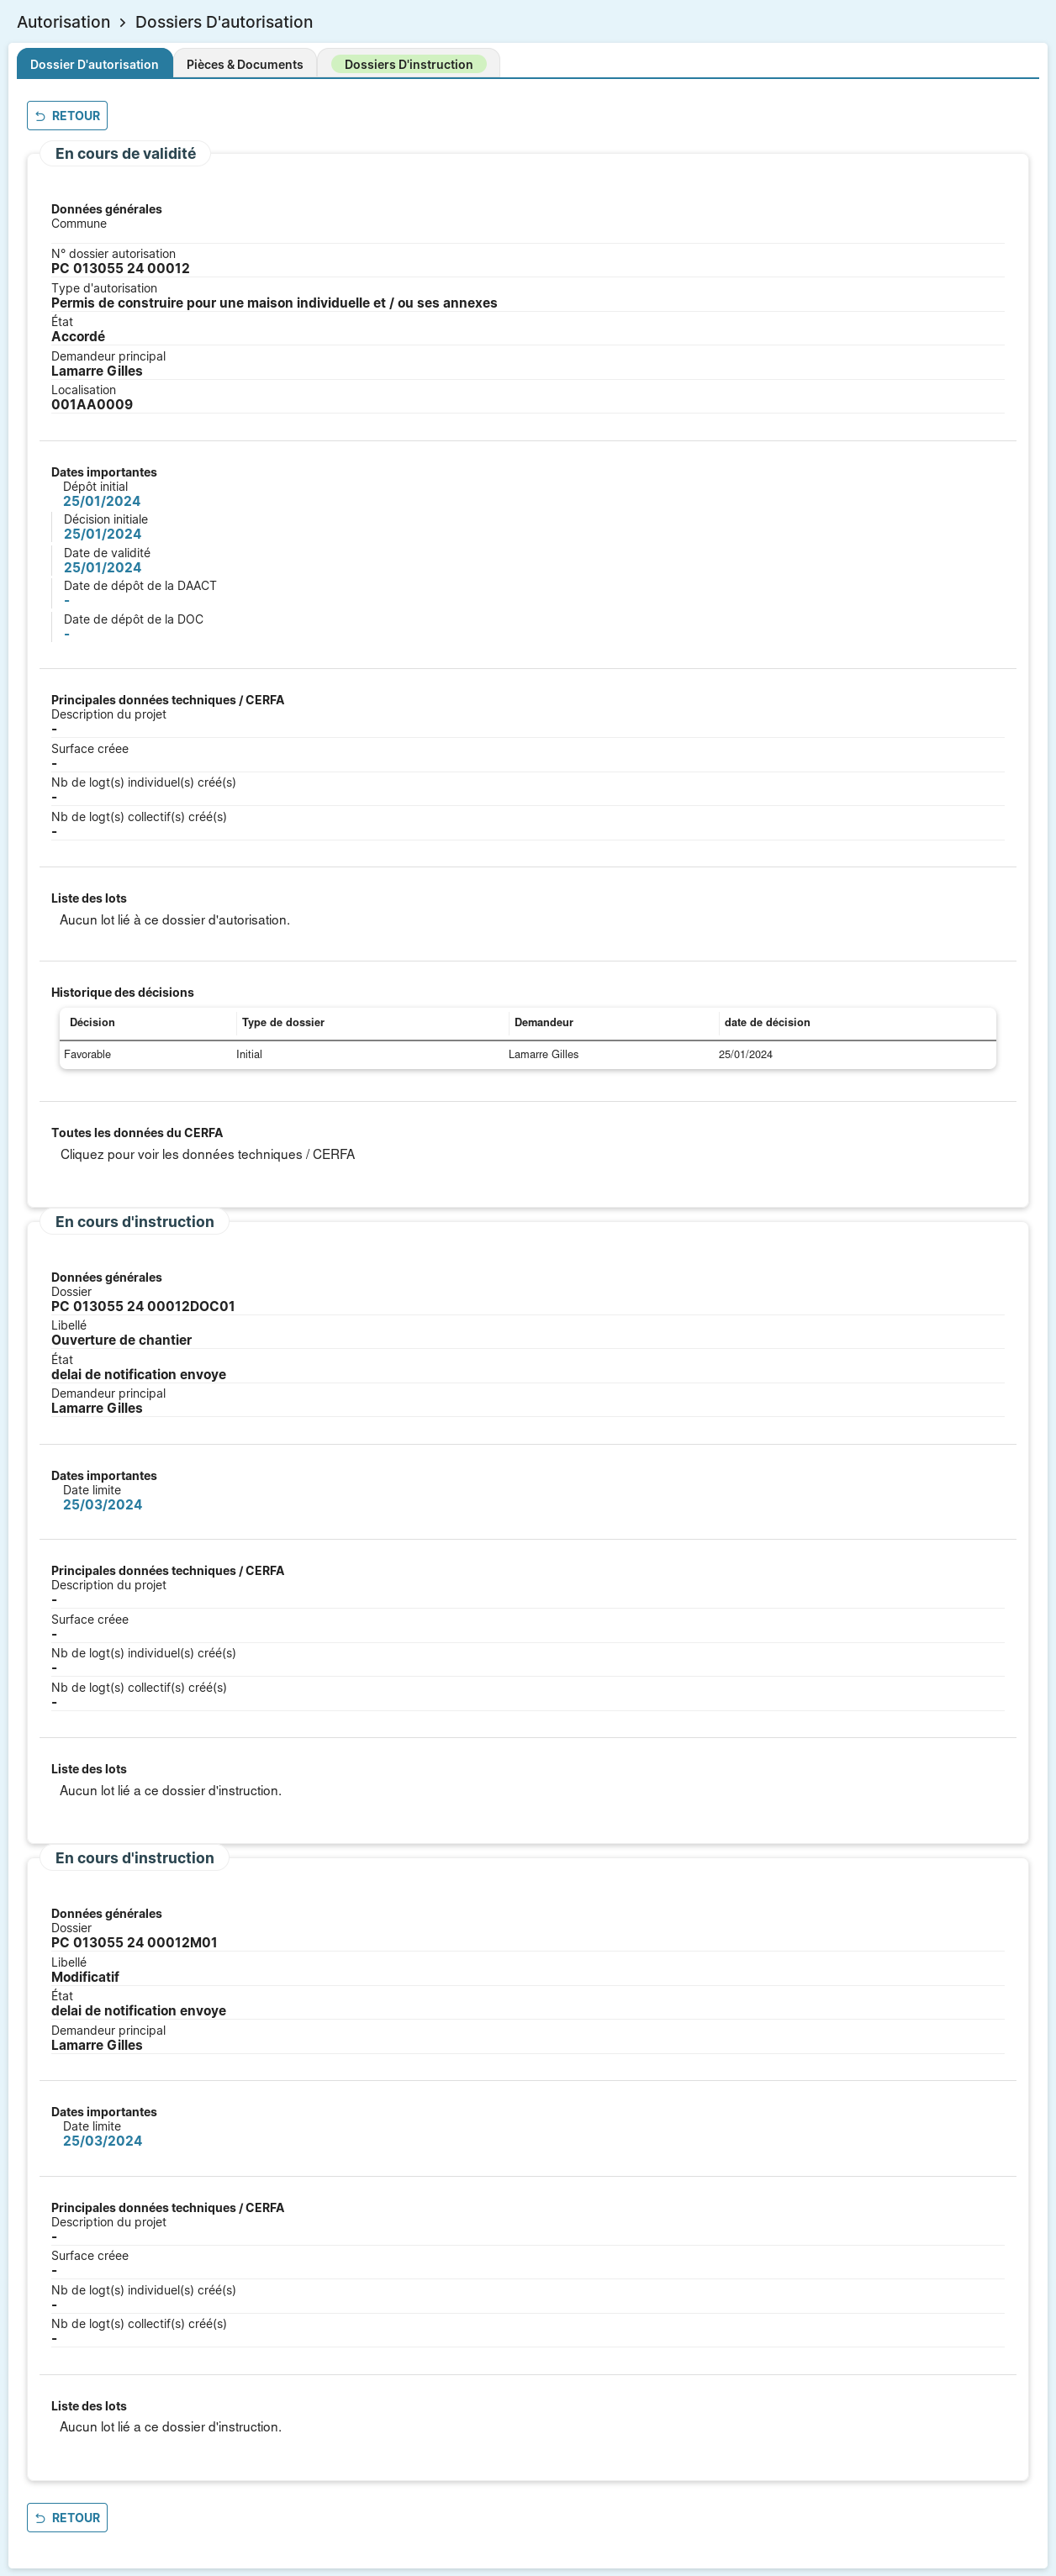1056x2576 pixels.
Task: Collapse the En cours de validité section
Action: (x=125, y=154)
